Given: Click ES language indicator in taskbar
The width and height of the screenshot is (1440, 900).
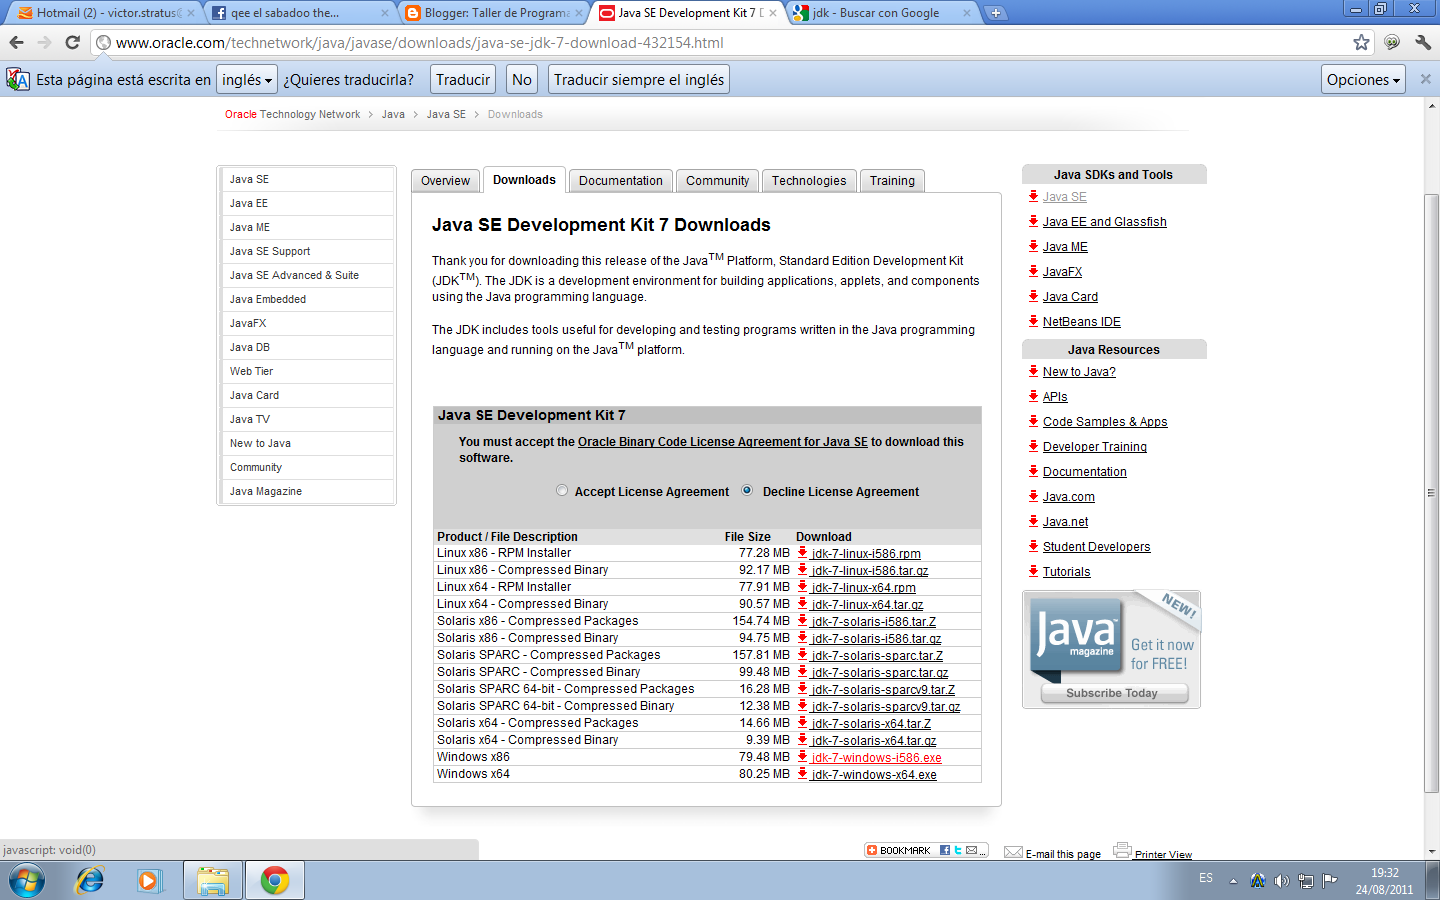Looking at the screenshot, I should [x=1206, y=878].
